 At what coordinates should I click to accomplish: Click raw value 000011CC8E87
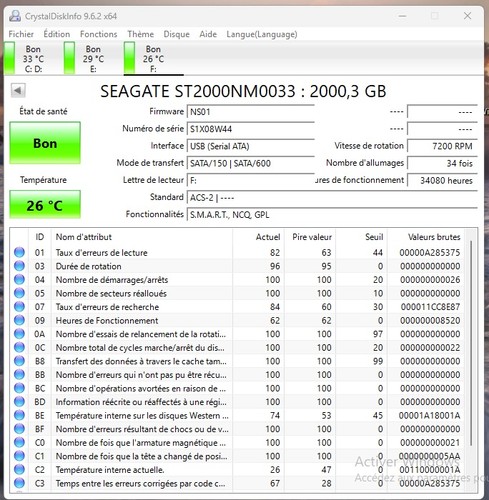click(x=430, y=307)
